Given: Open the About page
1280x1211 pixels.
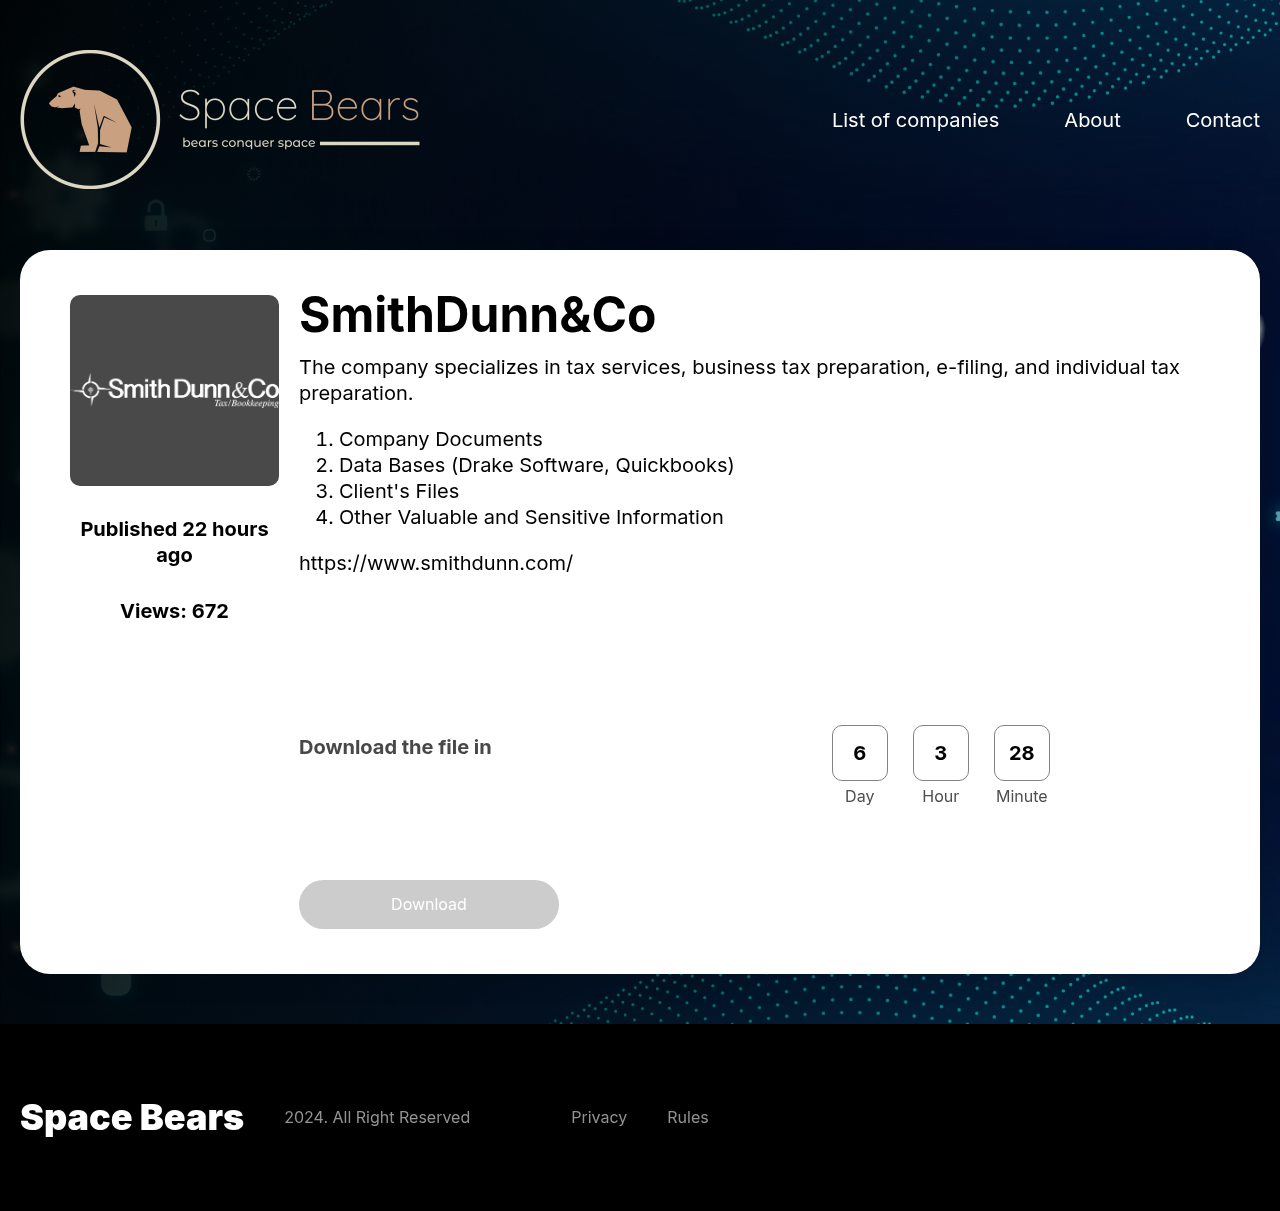Looking at the screenshot, I should pos(1092,120).
